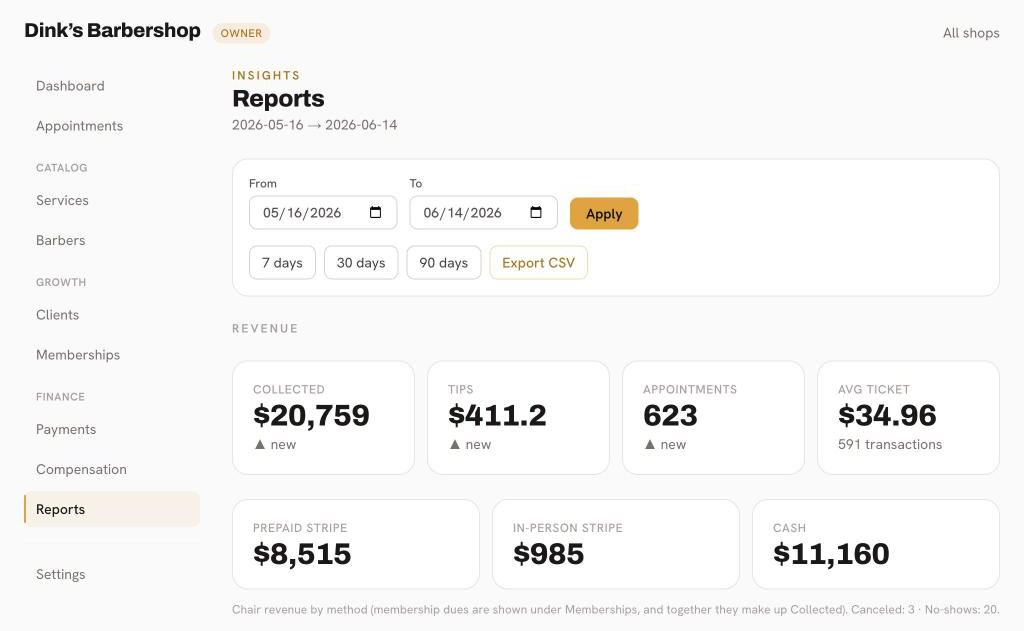Open Clients under Growth
The height and width of the screenshot is (631, 1024).
click(x=57, y=314)
